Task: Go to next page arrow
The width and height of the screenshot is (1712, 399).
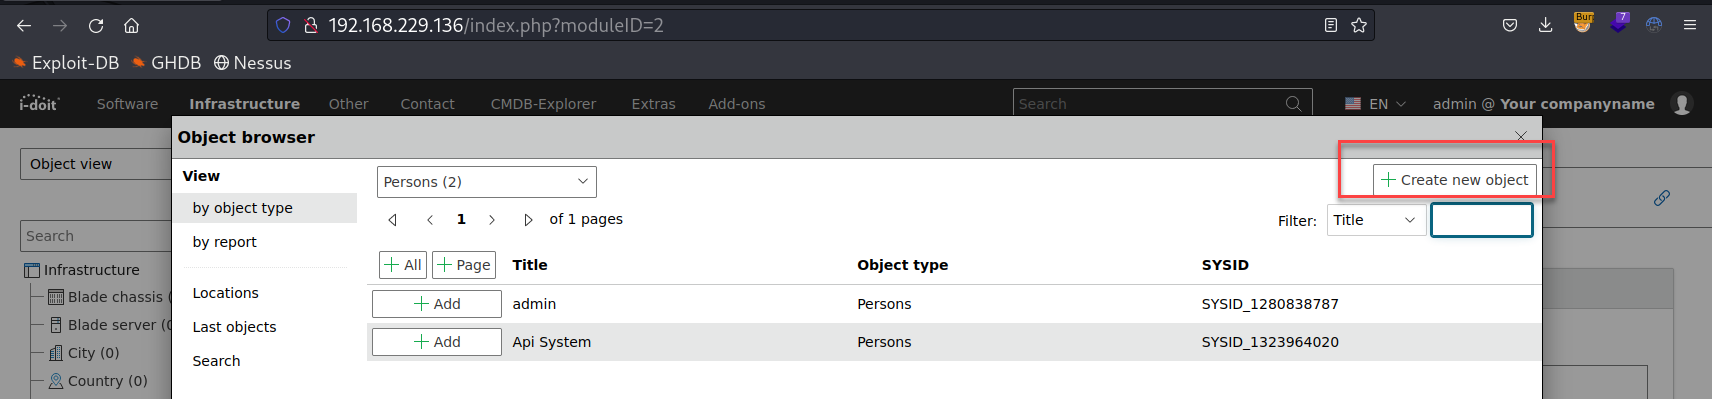Action: [492, 220]
